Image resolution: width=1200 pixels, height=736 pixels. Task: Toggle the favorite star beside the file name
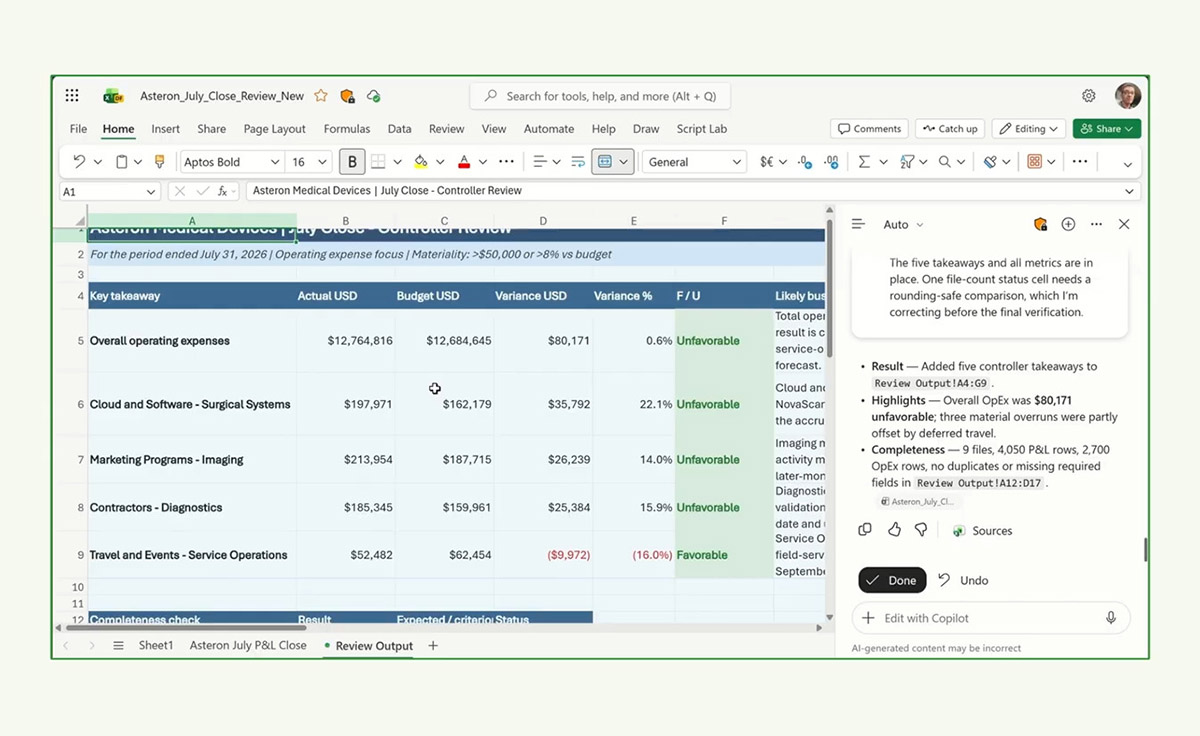pos(321,96)
